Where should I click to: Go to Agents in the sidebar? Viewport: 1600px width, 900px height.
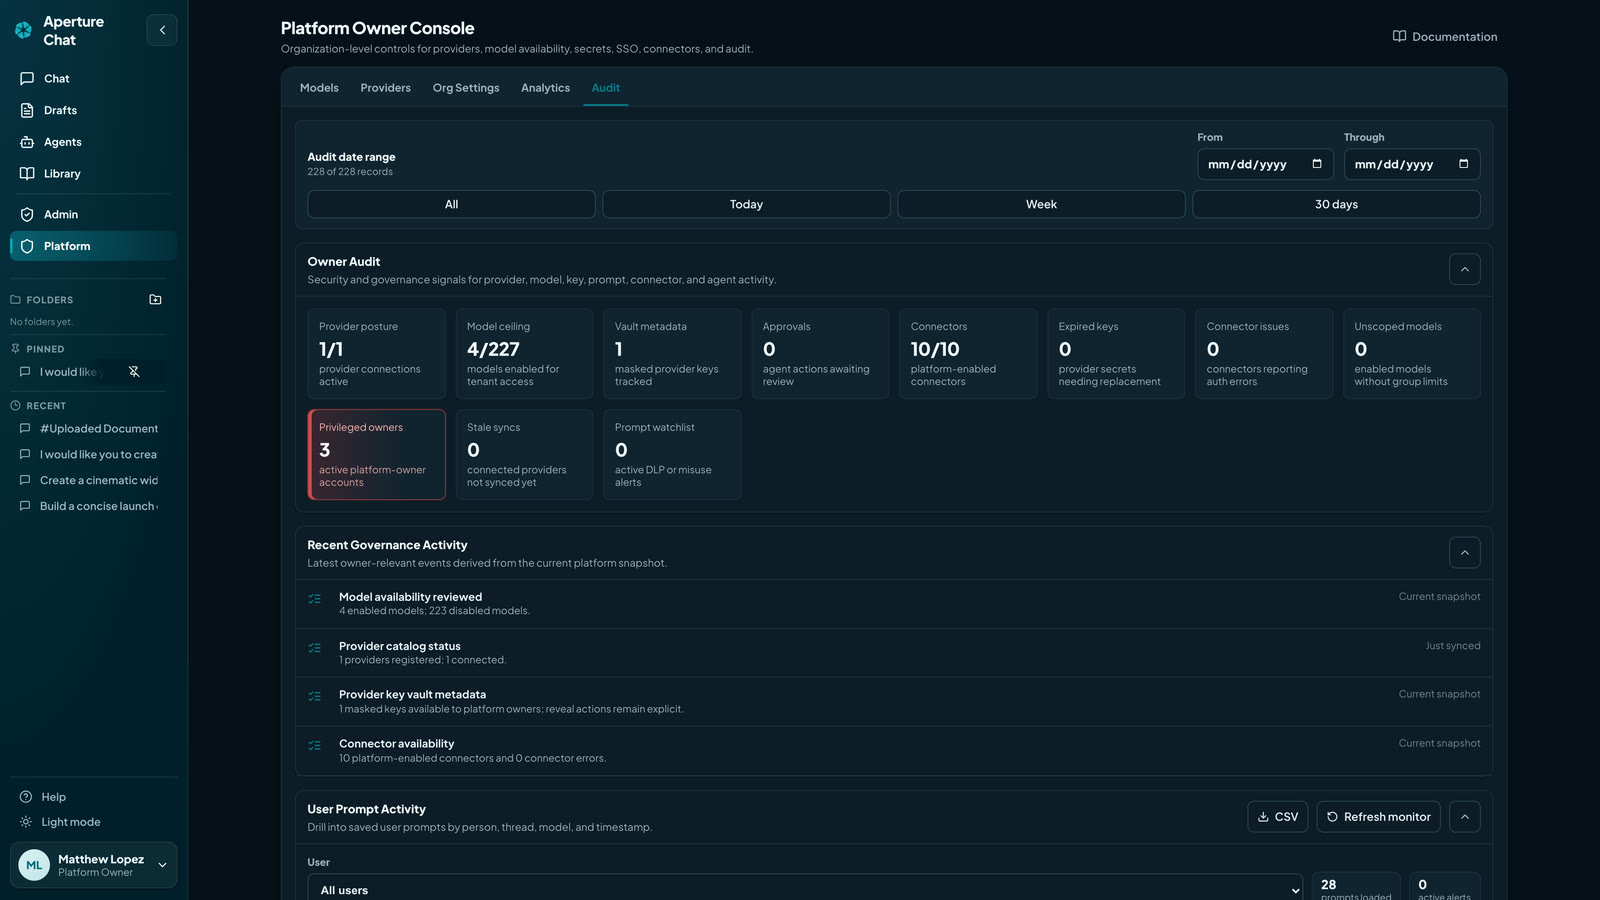click(x=93, y=142)
